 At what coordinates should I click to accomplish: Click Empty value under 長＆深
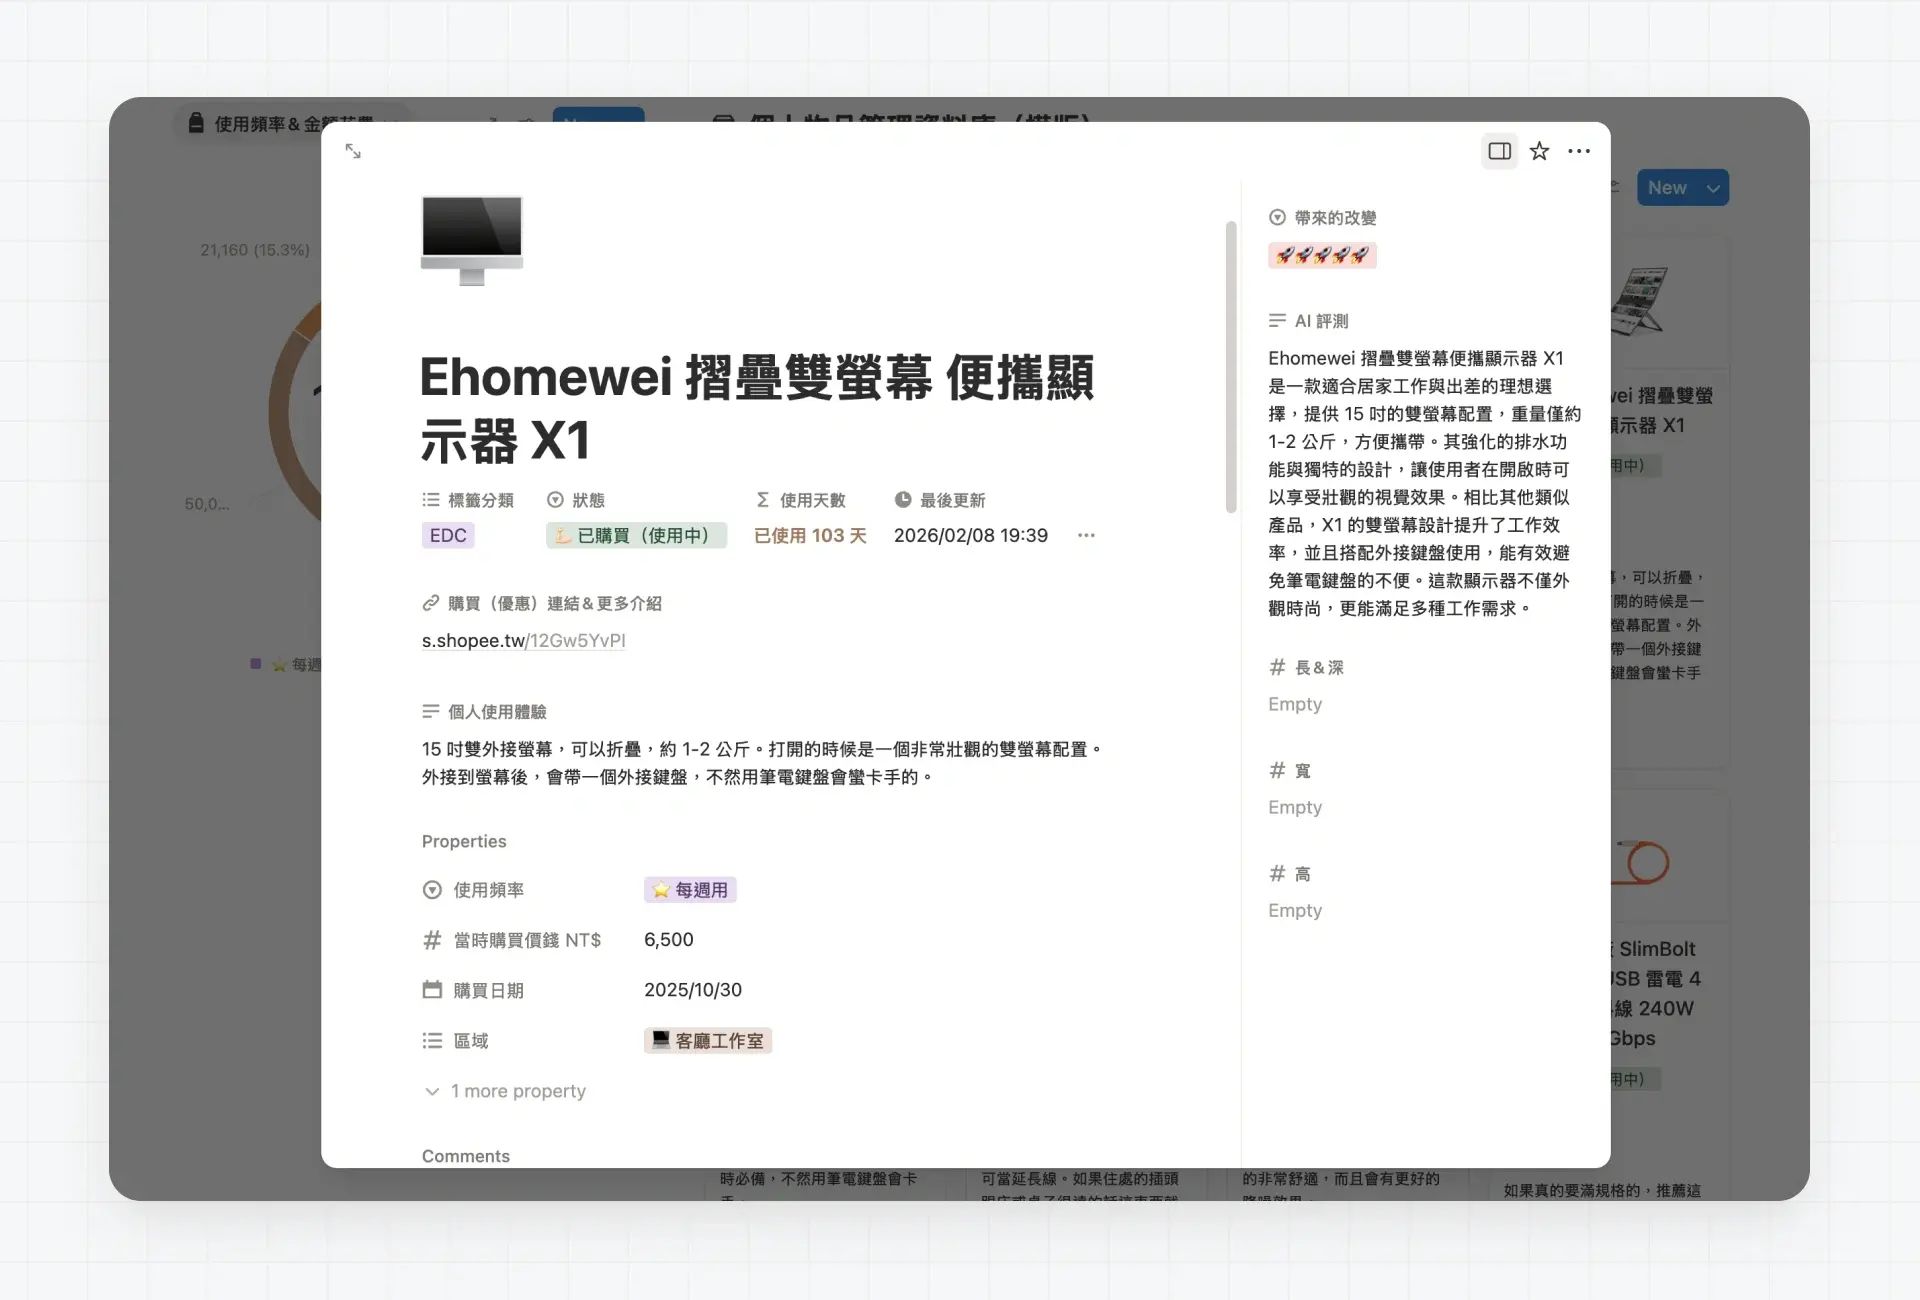pyautogui.click(x=1295, y=704)
